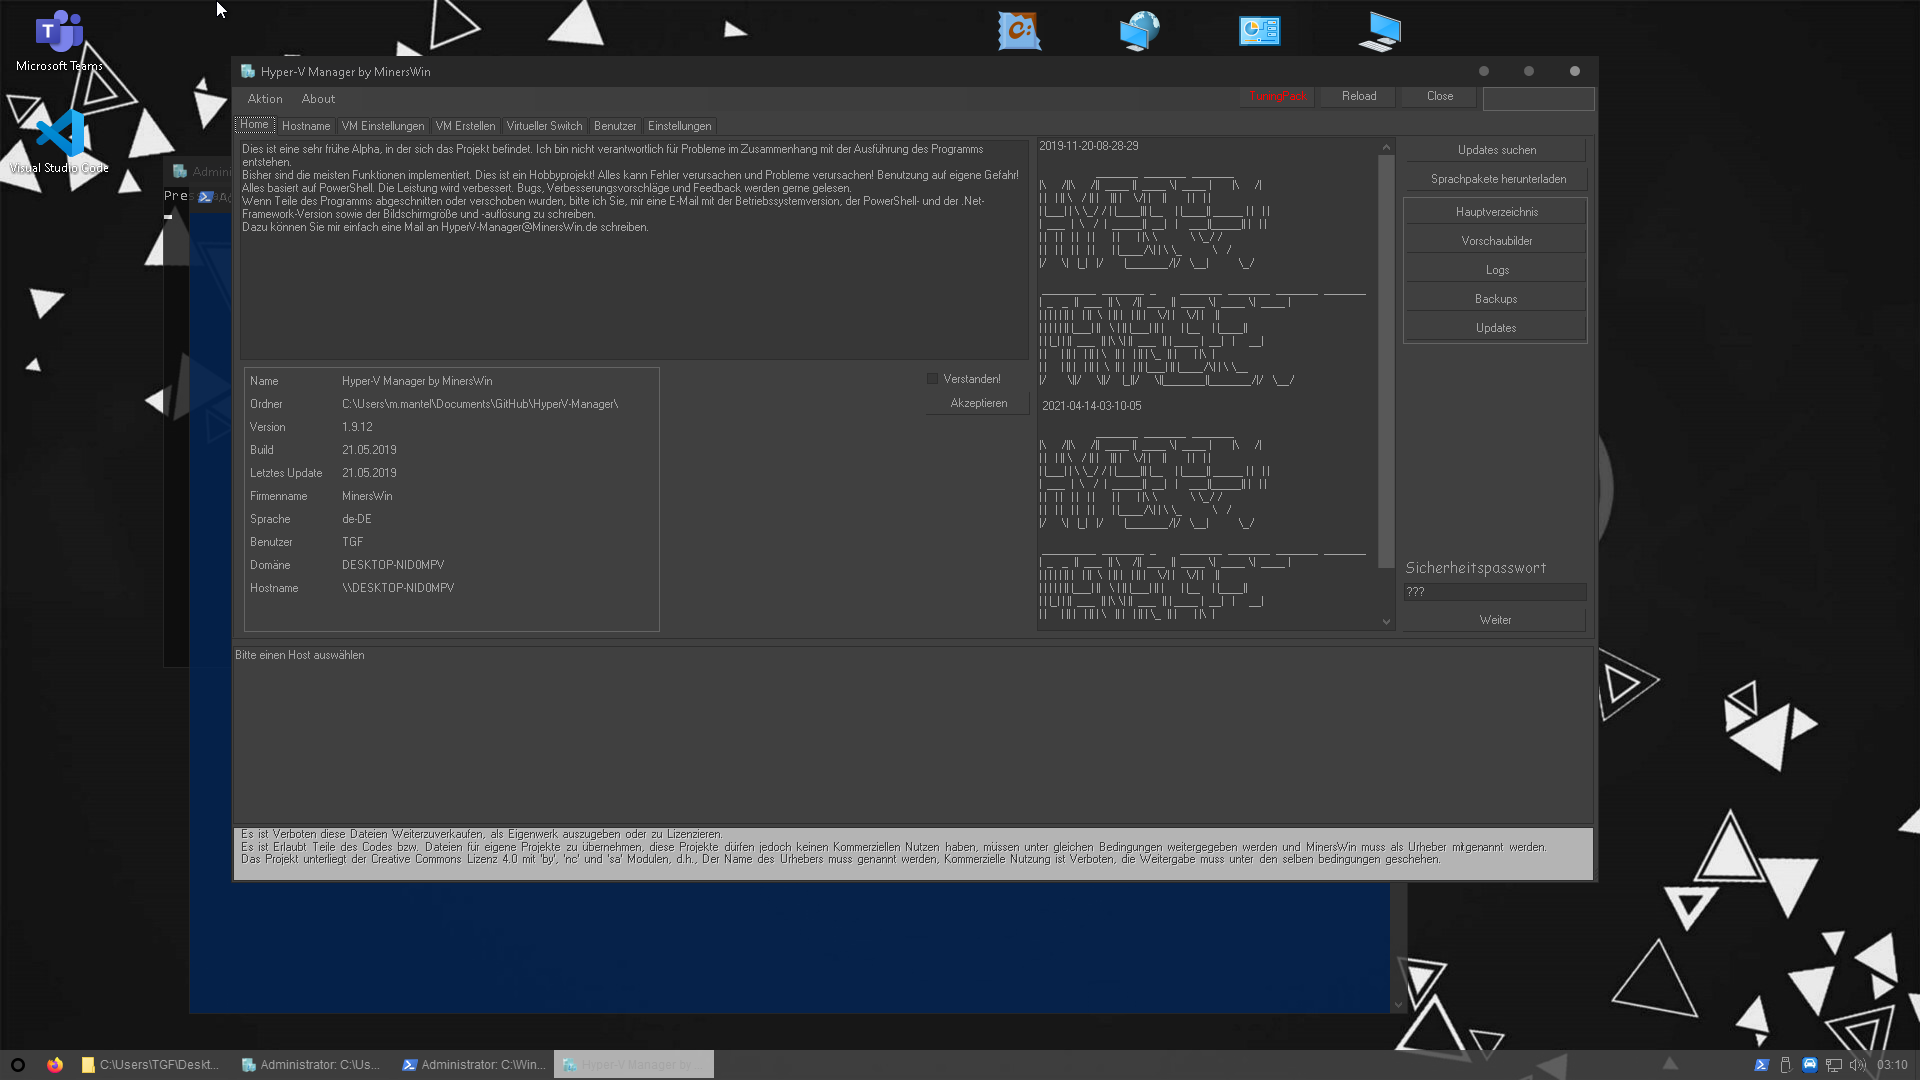Click the red TuningPack button
The height and width of the screenshot is (1080, 1920).
tap(1277, 96)
